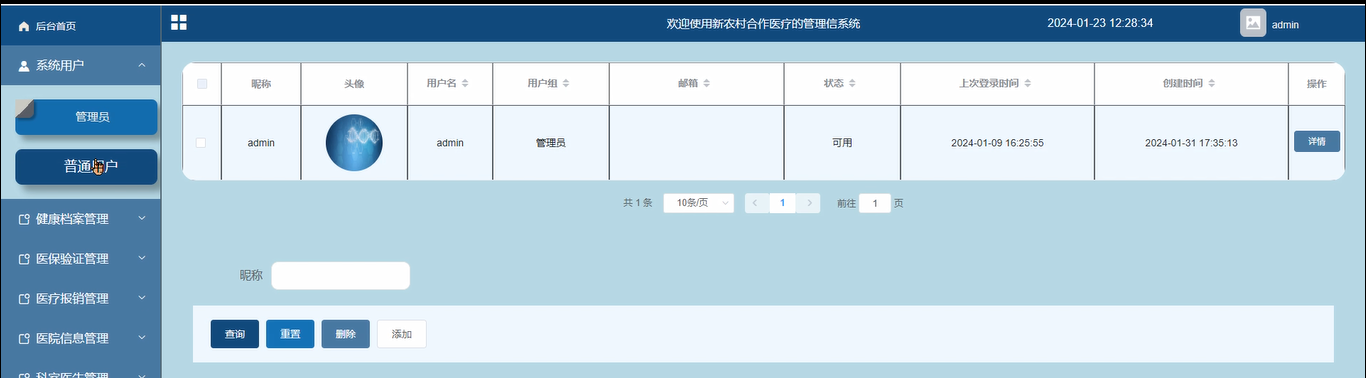This screenshot has height=378, width=1366.
Task: Open 详情 for the admin row
Action: click(1317, 142)
